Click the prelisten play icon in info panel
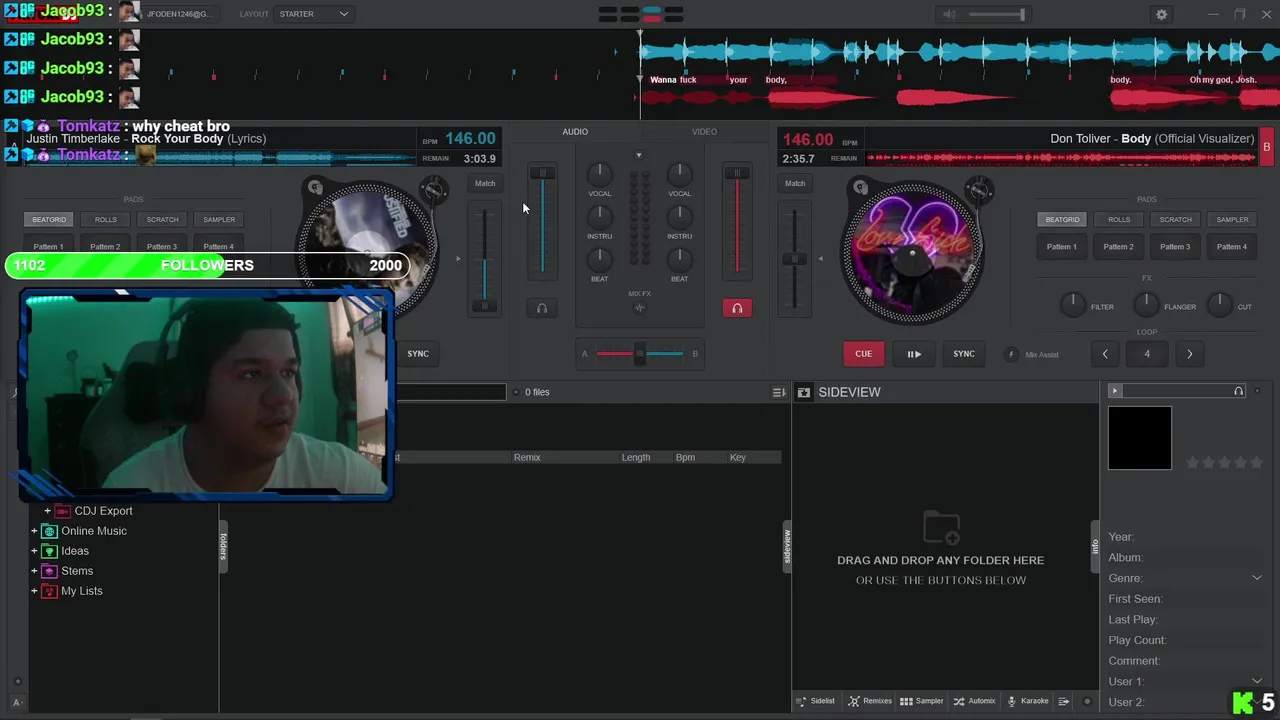Screen dimensions: 1280x720 [x=1115, y=391]
